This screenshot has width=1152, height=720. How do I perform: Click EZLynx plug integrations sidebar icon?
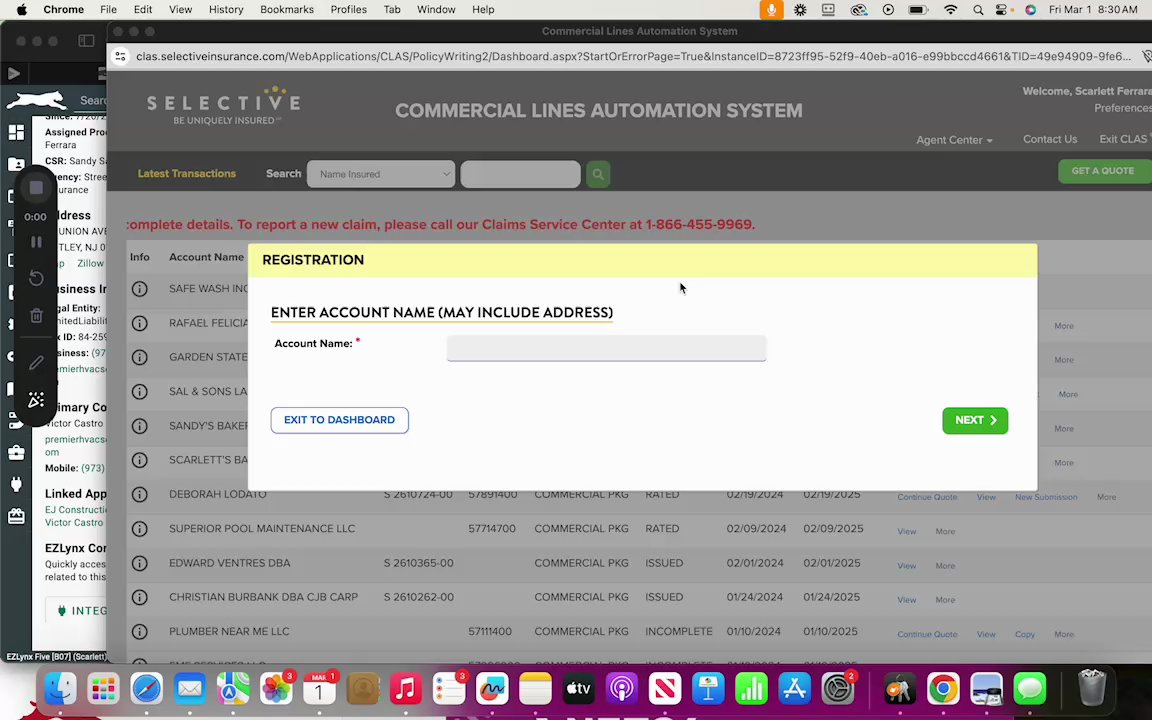tap(16, 484)
